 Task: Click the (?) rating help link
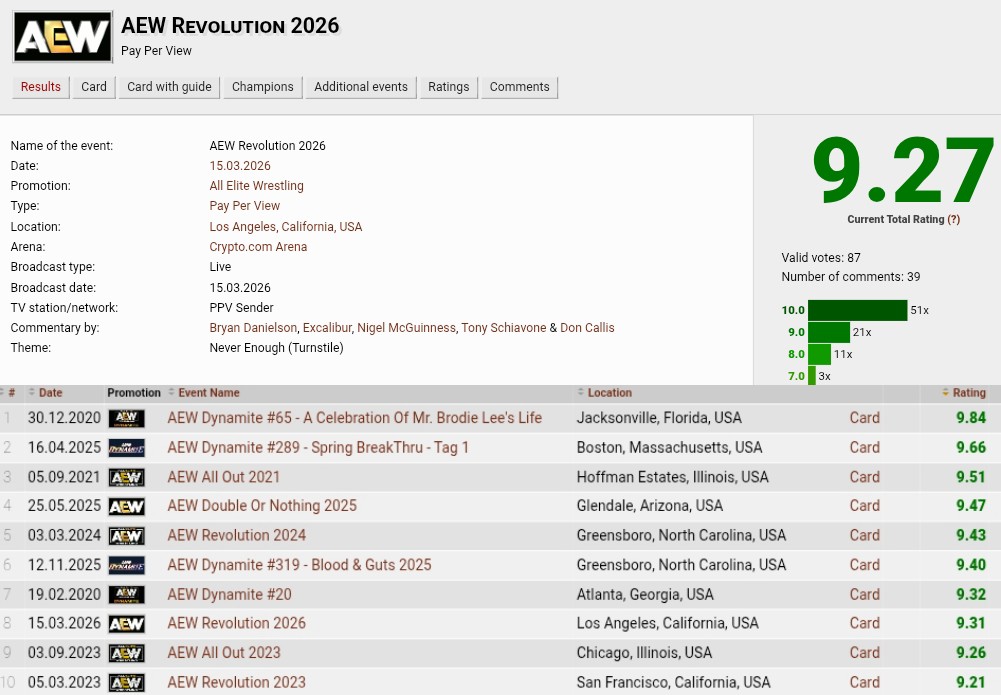[x=954, y=220]
